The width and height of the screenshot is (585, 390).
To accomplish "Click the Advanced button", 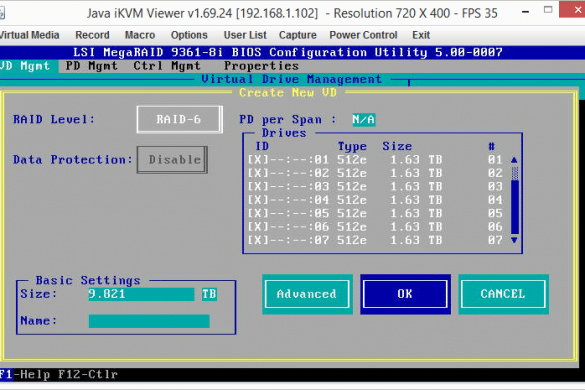I will pos(307,294).
